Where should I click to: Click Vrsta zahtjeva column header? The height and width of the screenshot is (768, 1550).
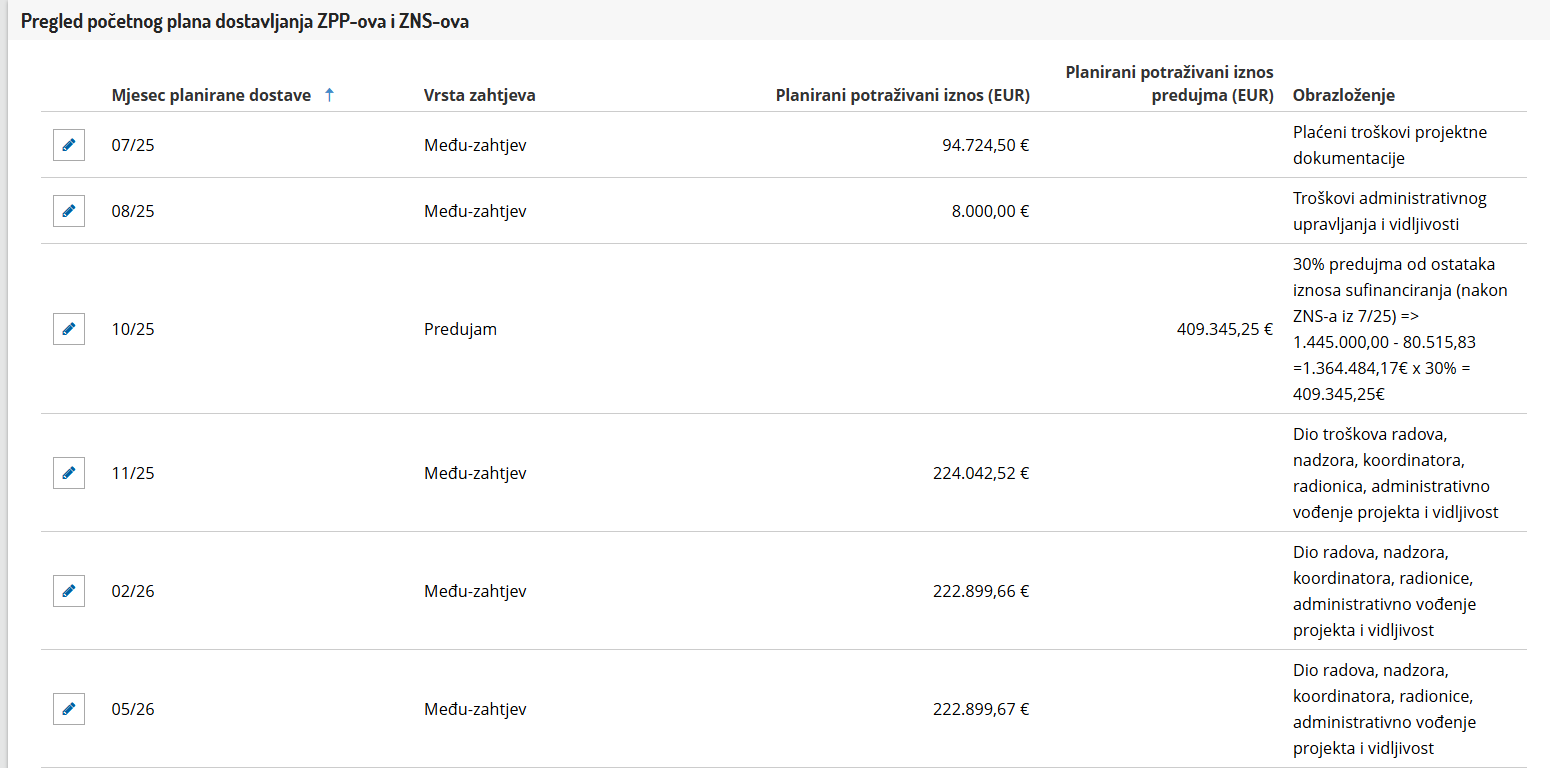tap(479, 95)
